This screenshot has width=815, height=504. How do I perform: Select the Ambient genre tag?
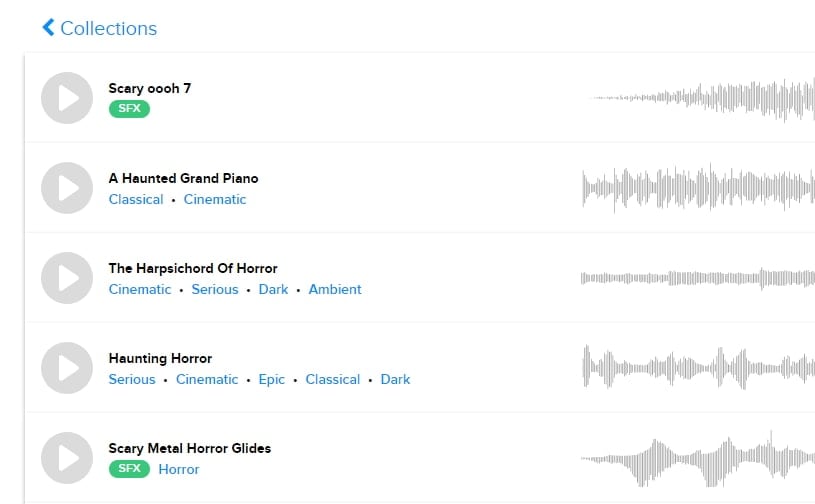[335, 289]
